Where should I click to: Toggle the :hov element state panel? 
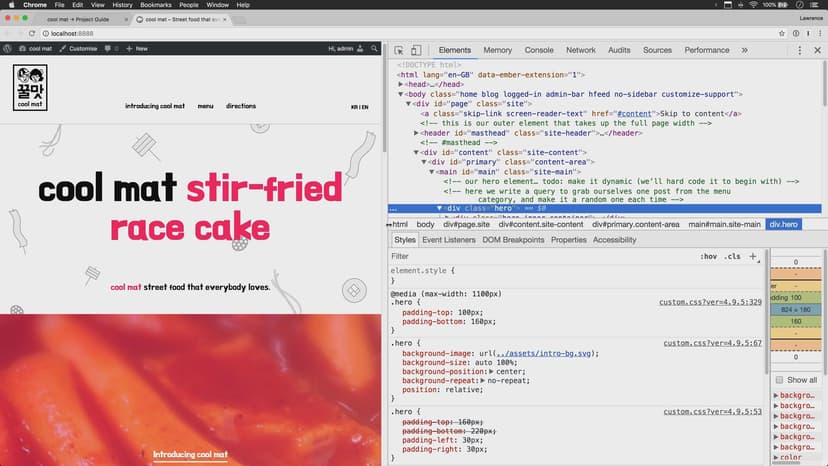(x=708, y=257)
